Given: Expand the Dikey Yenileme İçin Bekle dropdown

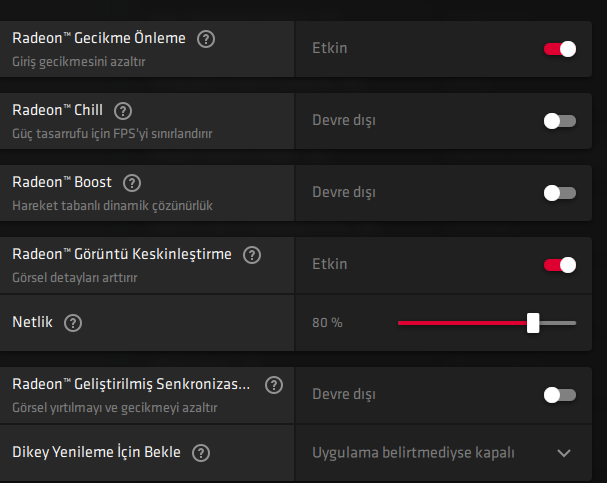Looking at the screenshot, I should click(564, 453).
